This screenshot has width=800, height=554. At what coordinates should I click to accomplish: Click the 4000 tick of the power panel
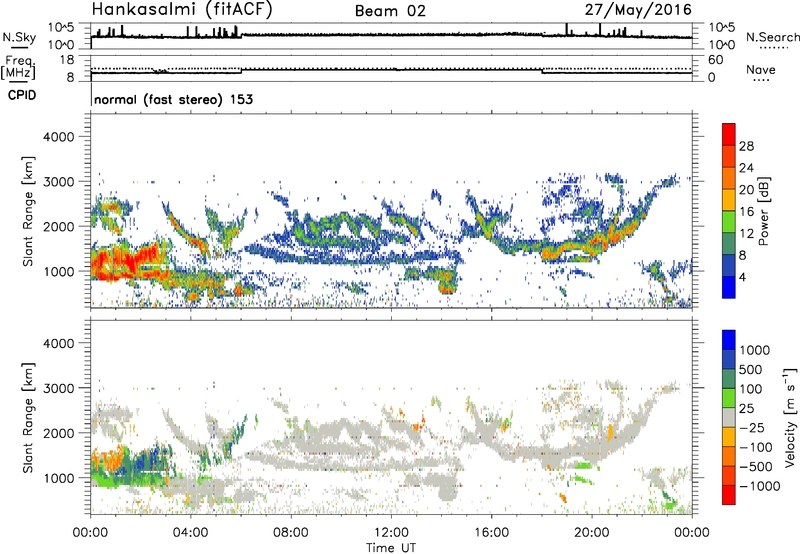pos(58,137)
